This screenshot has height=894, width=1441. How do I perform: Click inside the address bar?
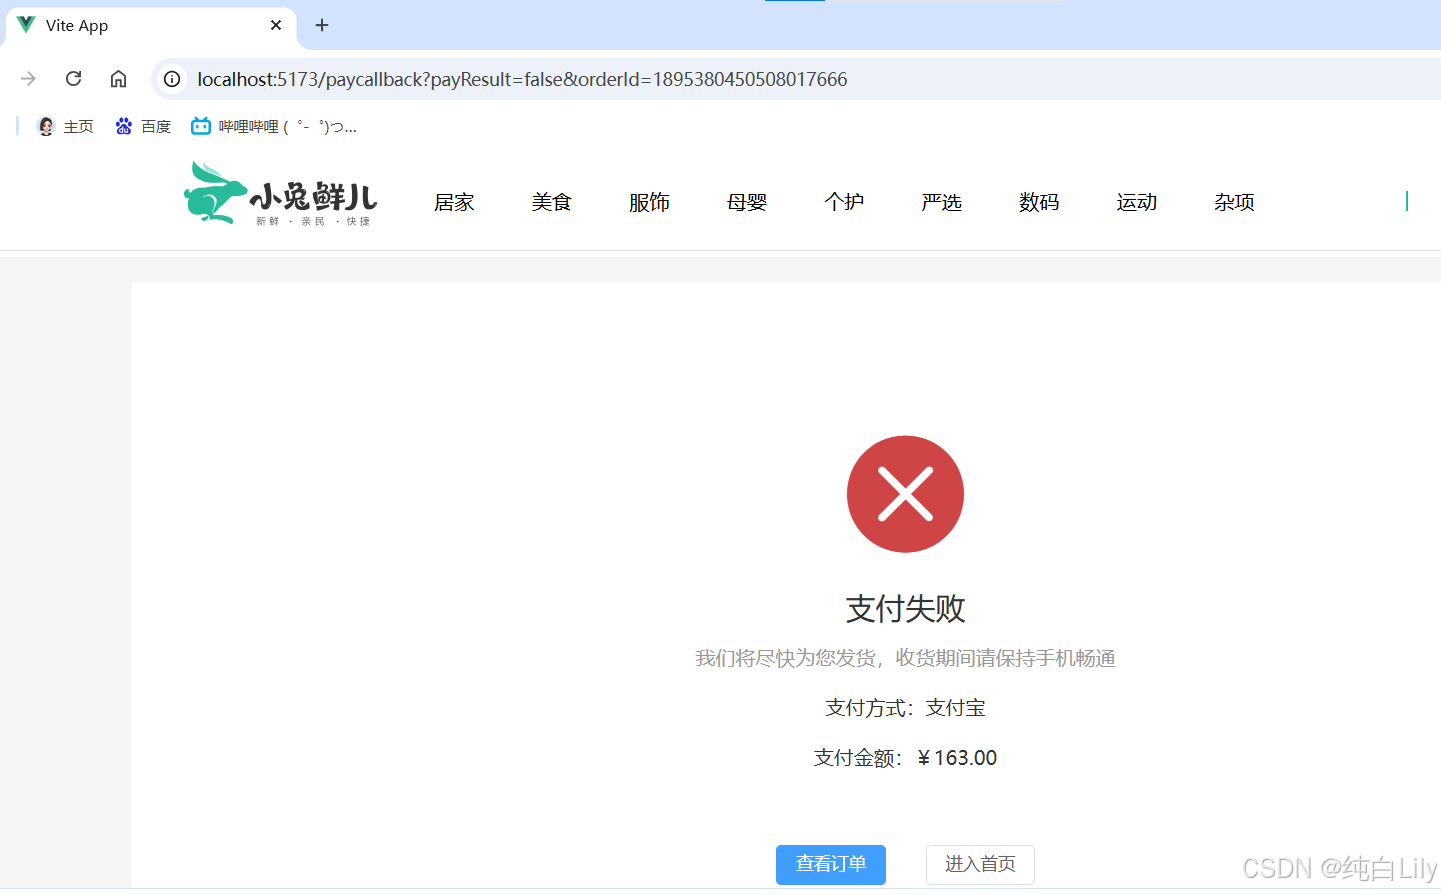(600, 79)
